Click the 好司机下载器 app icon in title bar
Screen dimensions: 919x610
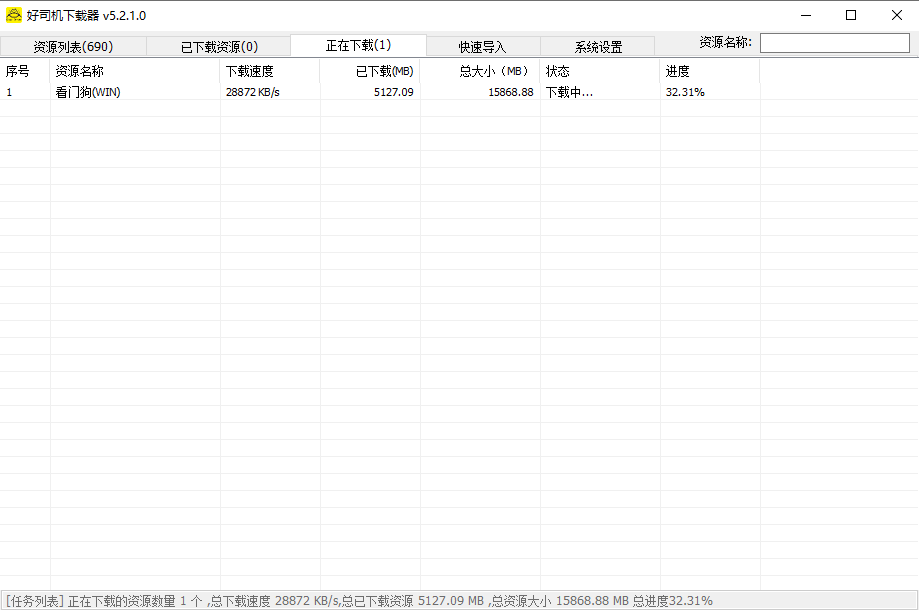[x=13, y=15]
